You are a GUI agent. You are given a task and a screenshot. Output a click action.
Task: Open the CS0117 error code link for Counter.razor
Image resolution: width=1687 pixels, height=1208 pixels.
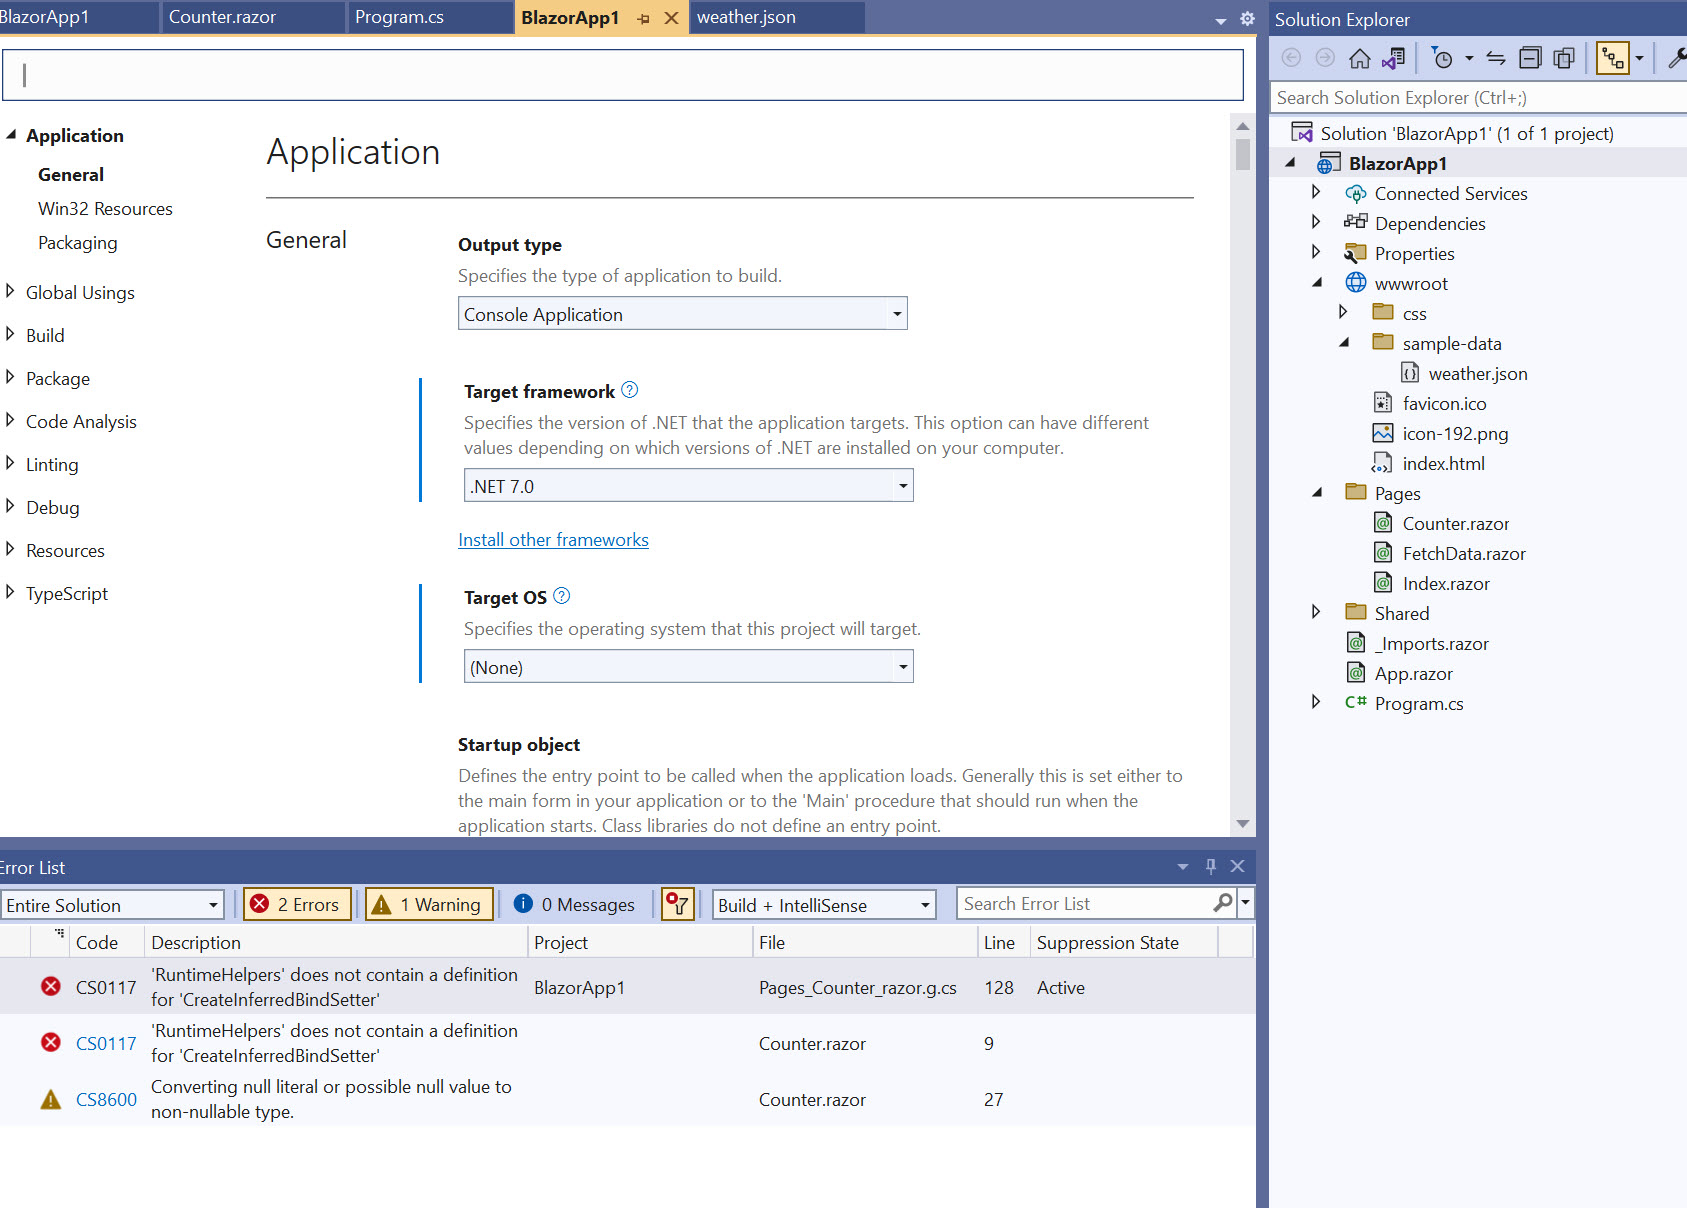106,1043
